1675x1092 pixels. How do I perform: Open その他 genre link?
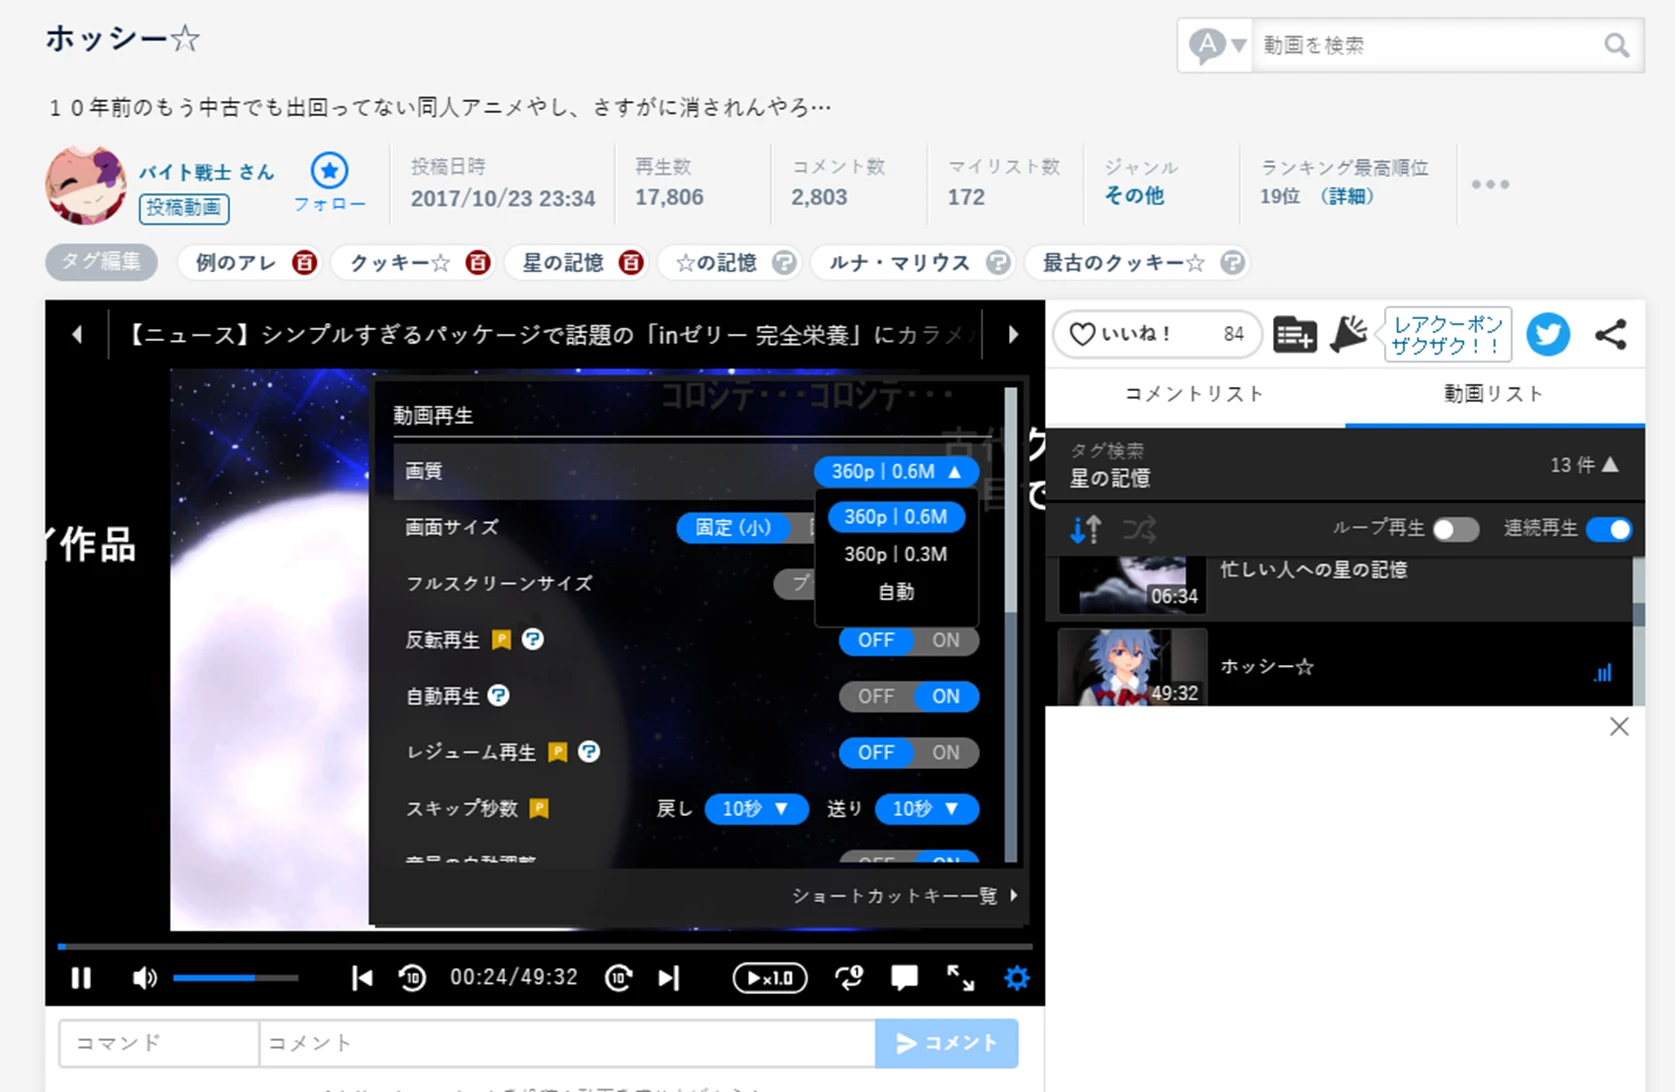tap(1134, 196)
